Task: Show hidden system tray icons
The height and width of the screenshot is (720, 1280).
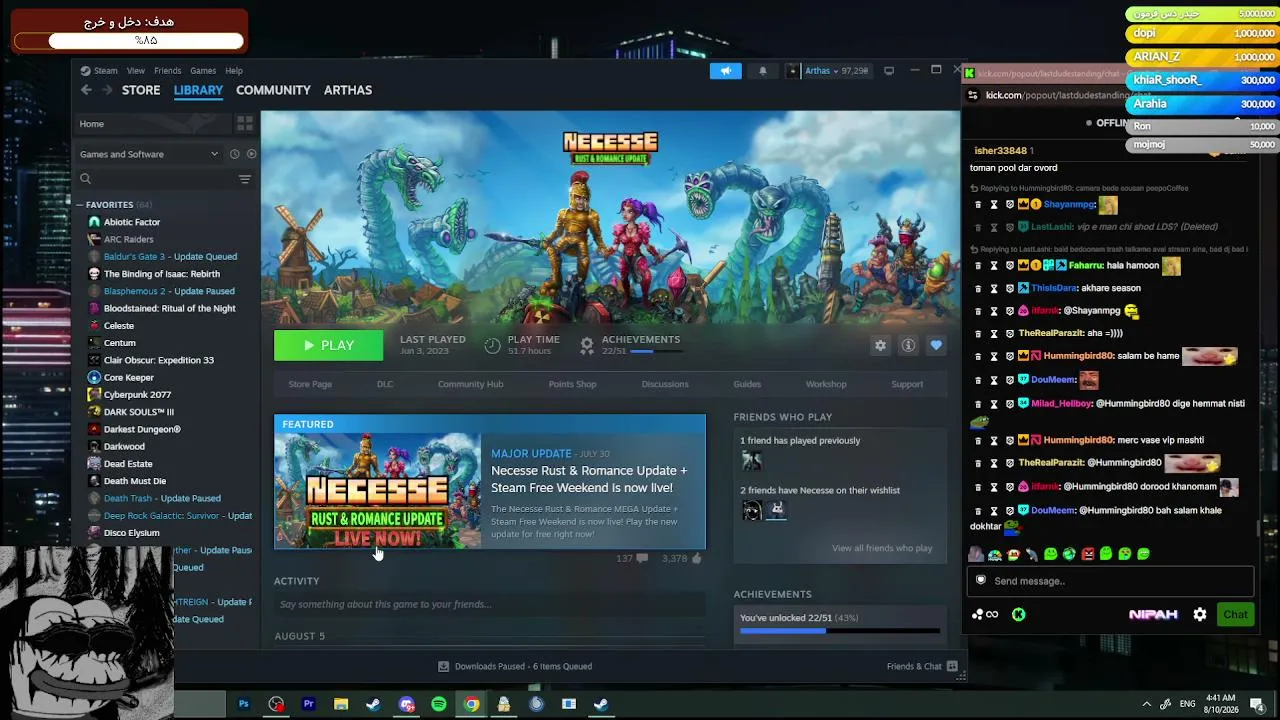Action: pyautogui.click(x=1146, y=704)
